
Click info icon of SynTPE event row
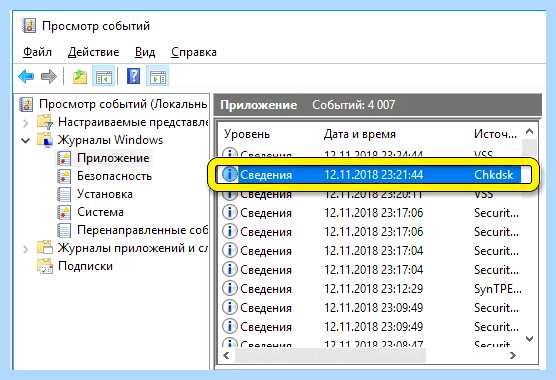[229, 289]
